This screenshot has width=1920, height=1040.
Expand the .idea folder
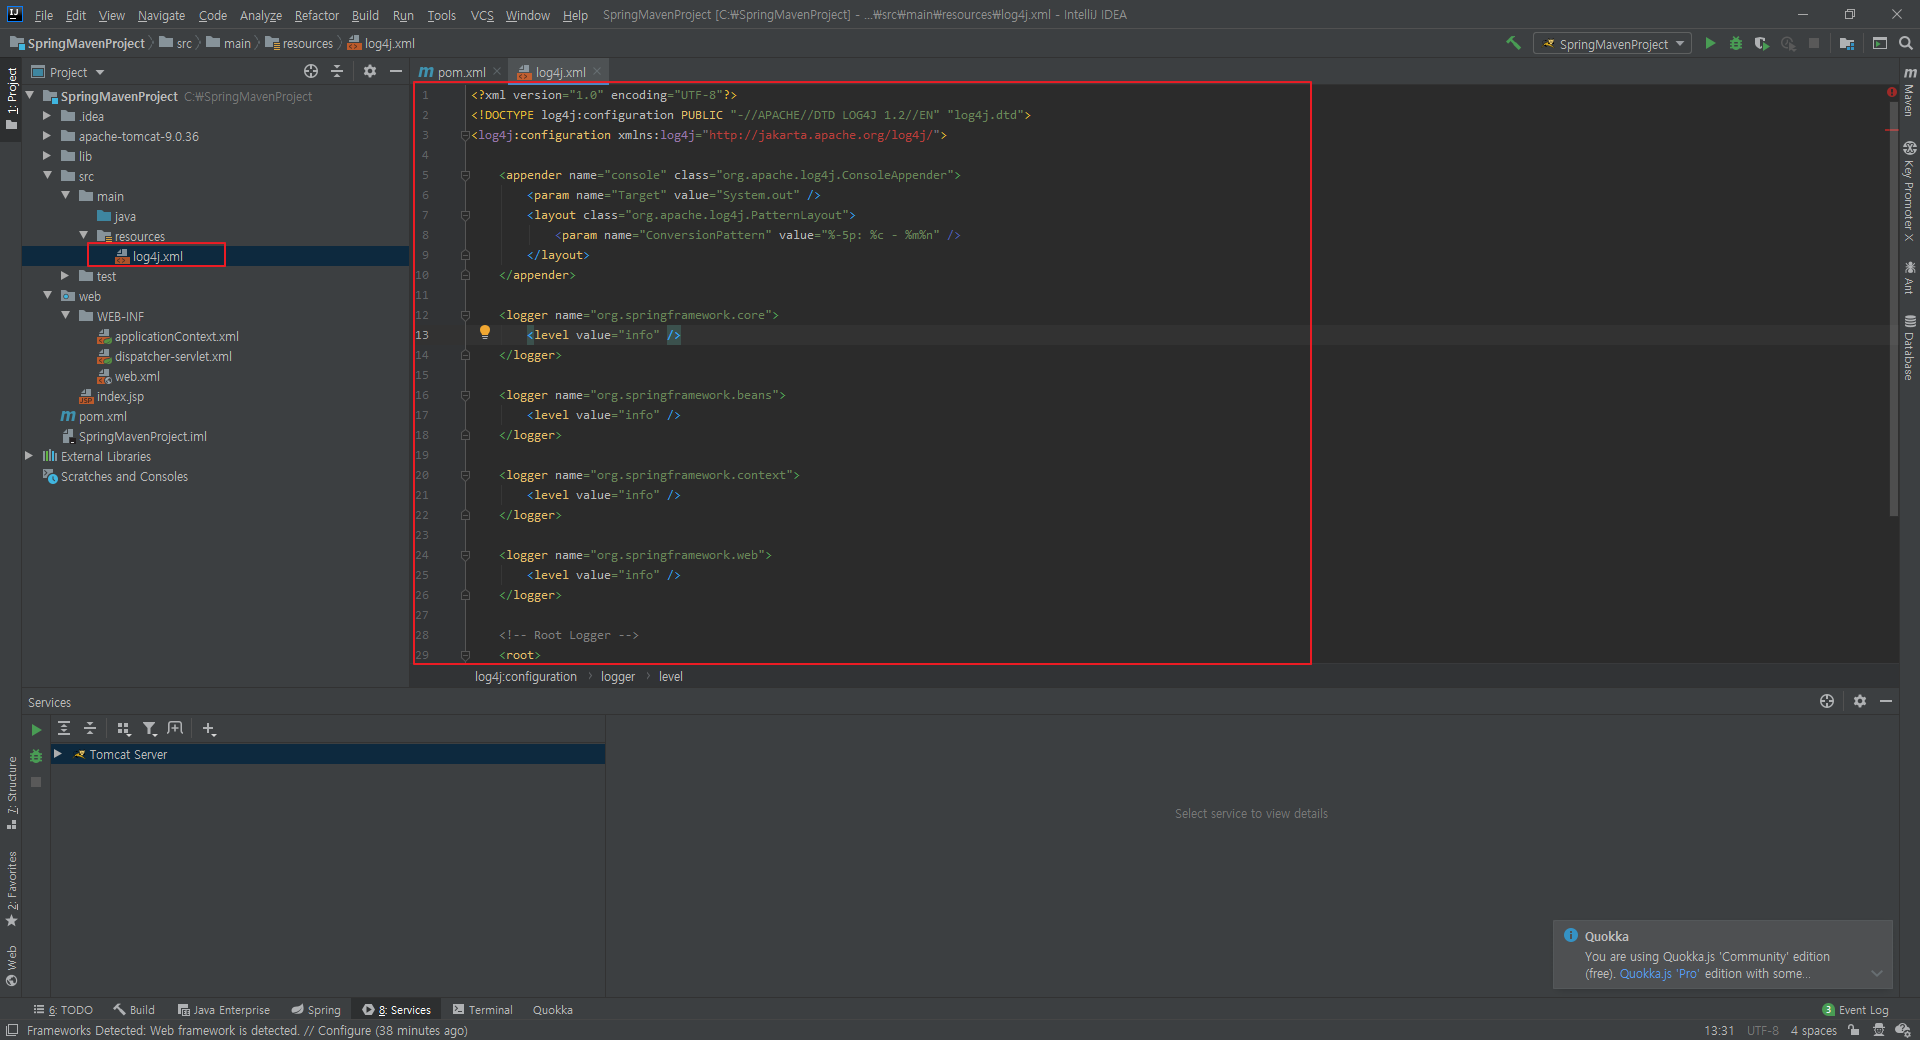pyautogui.click(x=47, y=116)
